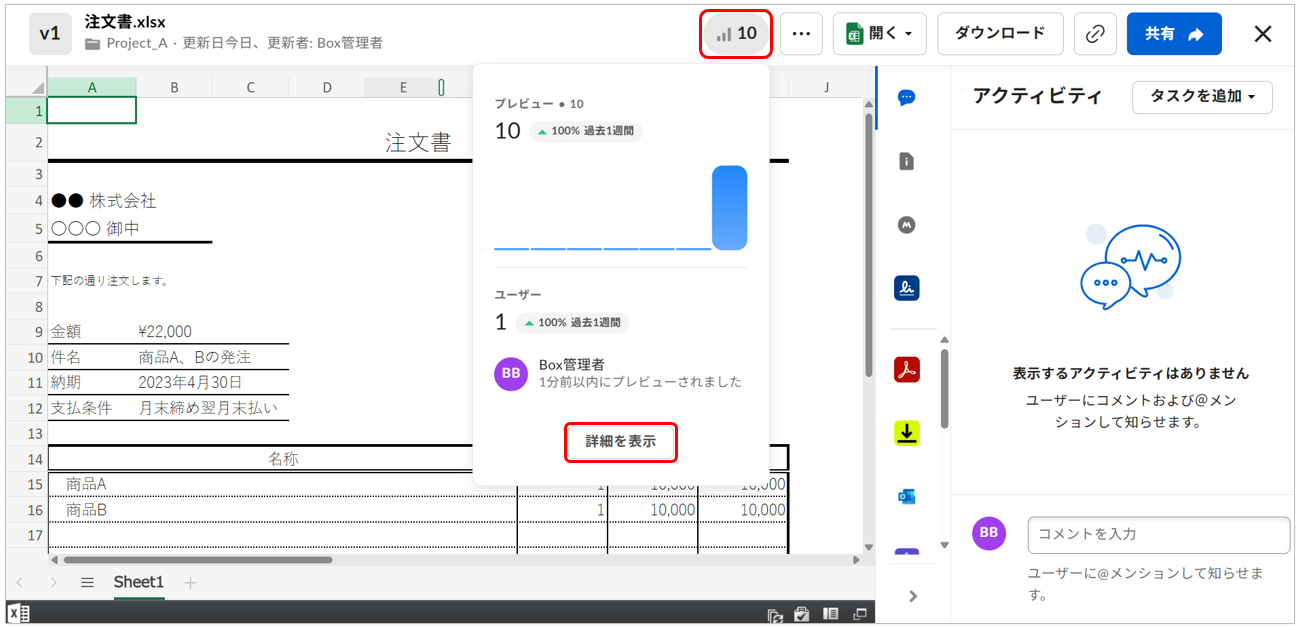Click the blue 共有 share button
The height and width of the screenshot is (626, 1296).
click(x=1173, y=34)
